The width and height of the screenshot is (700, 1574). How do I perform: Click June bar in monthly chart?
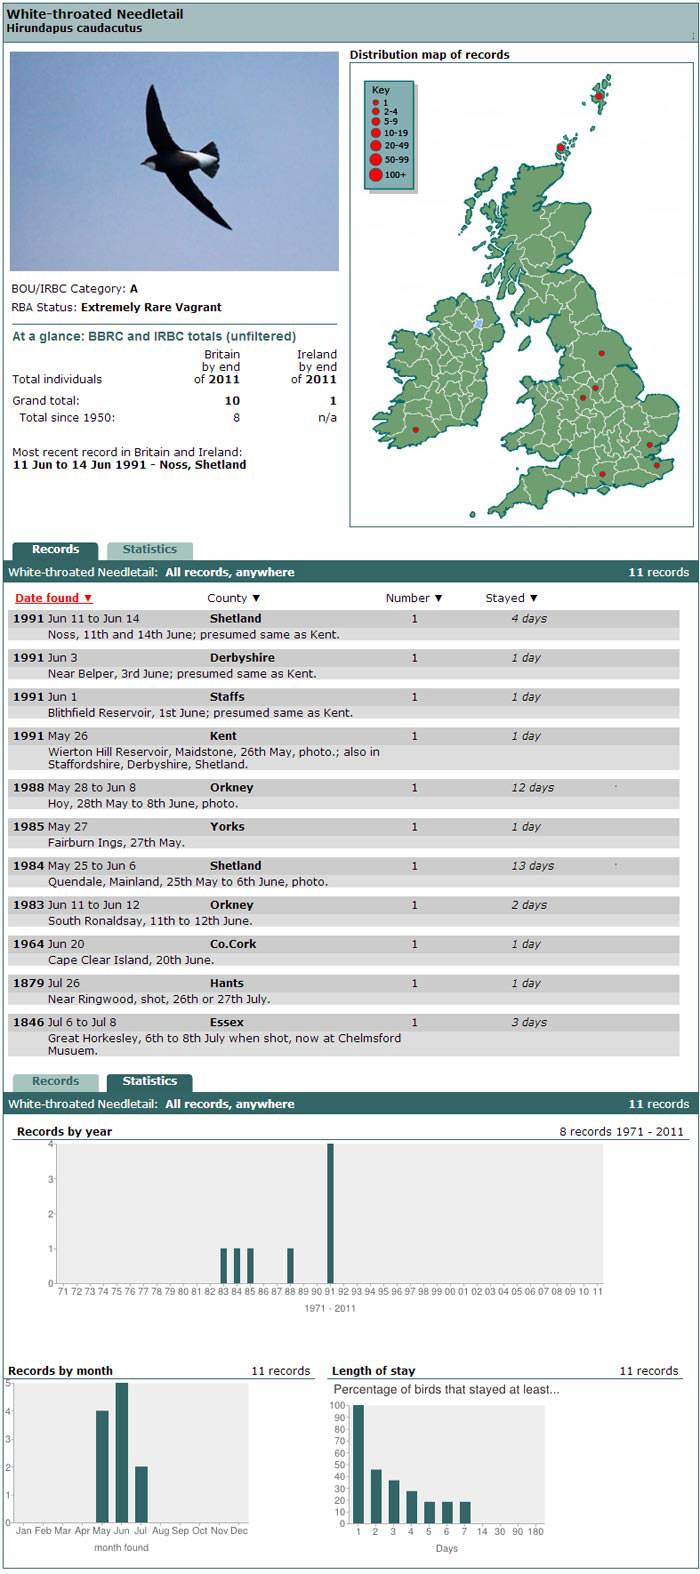click(x=122, y=1453)
